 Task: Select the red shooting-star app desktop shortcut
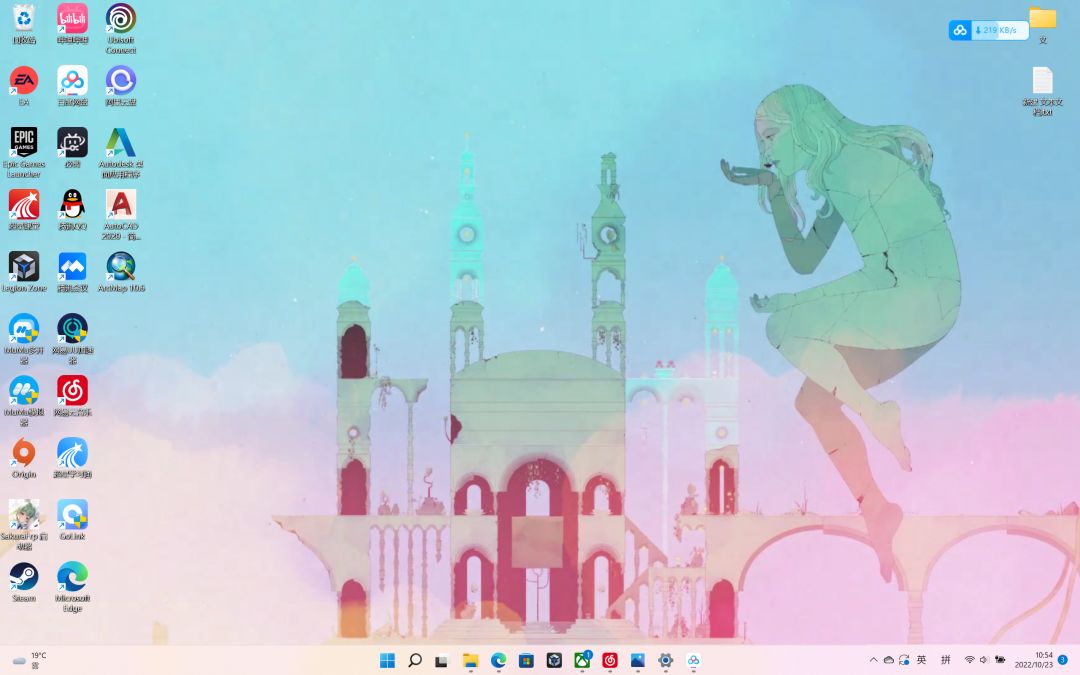click(23, 210)
